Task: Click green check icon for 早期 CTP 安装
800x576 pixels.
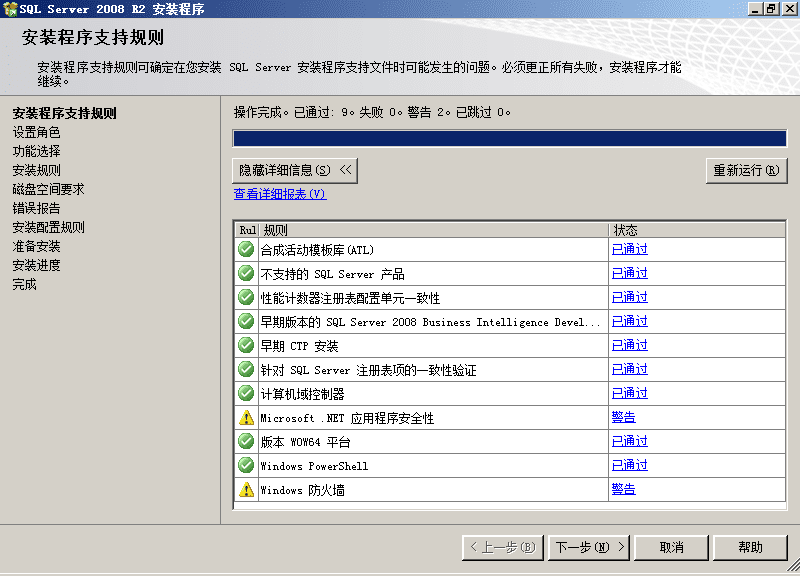Action: (246, 345)
